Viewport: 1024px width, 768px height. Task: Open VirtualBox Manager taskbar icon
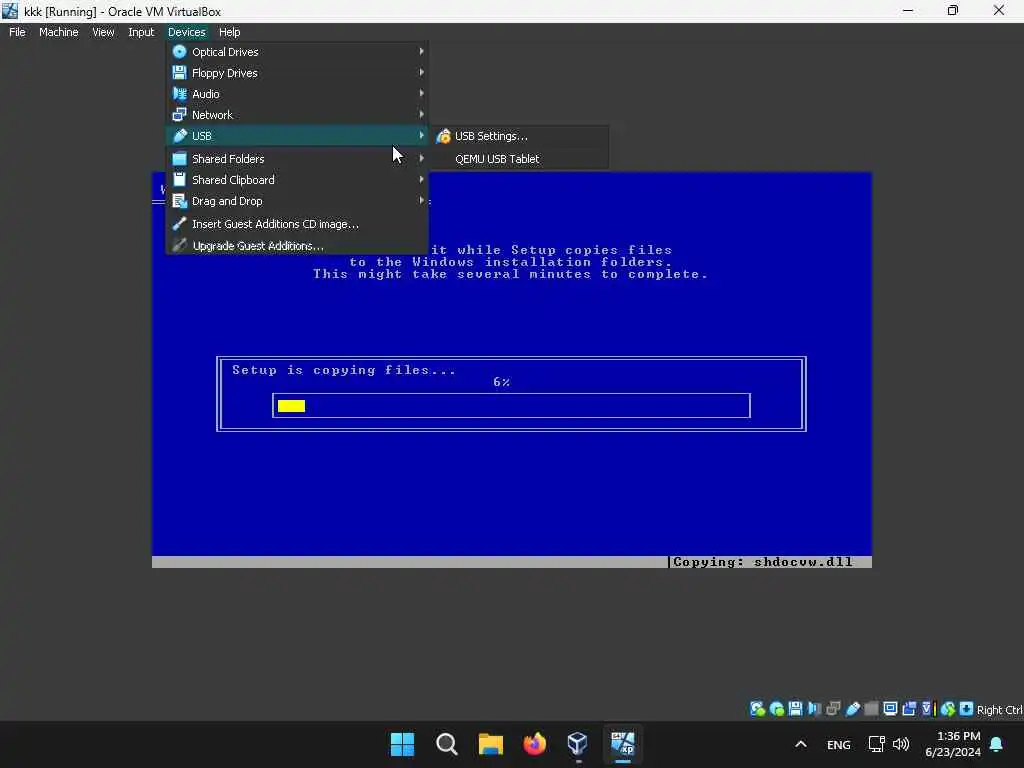tap(578, 744)
